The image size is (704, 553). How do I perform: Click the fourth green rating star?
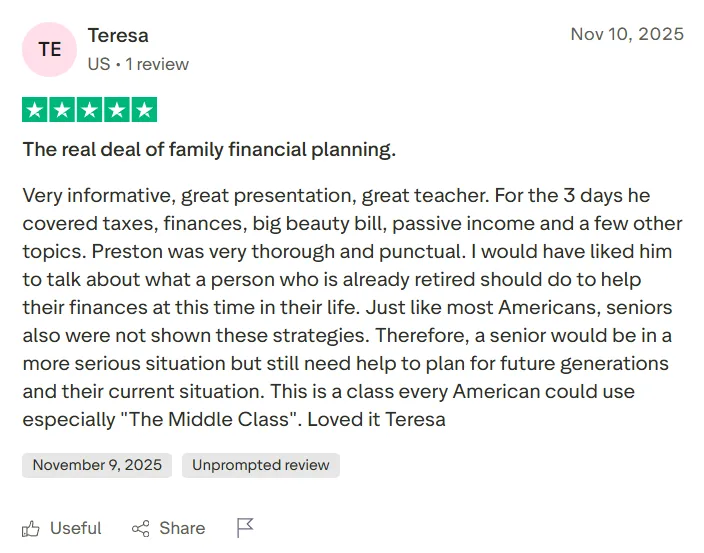116,110
